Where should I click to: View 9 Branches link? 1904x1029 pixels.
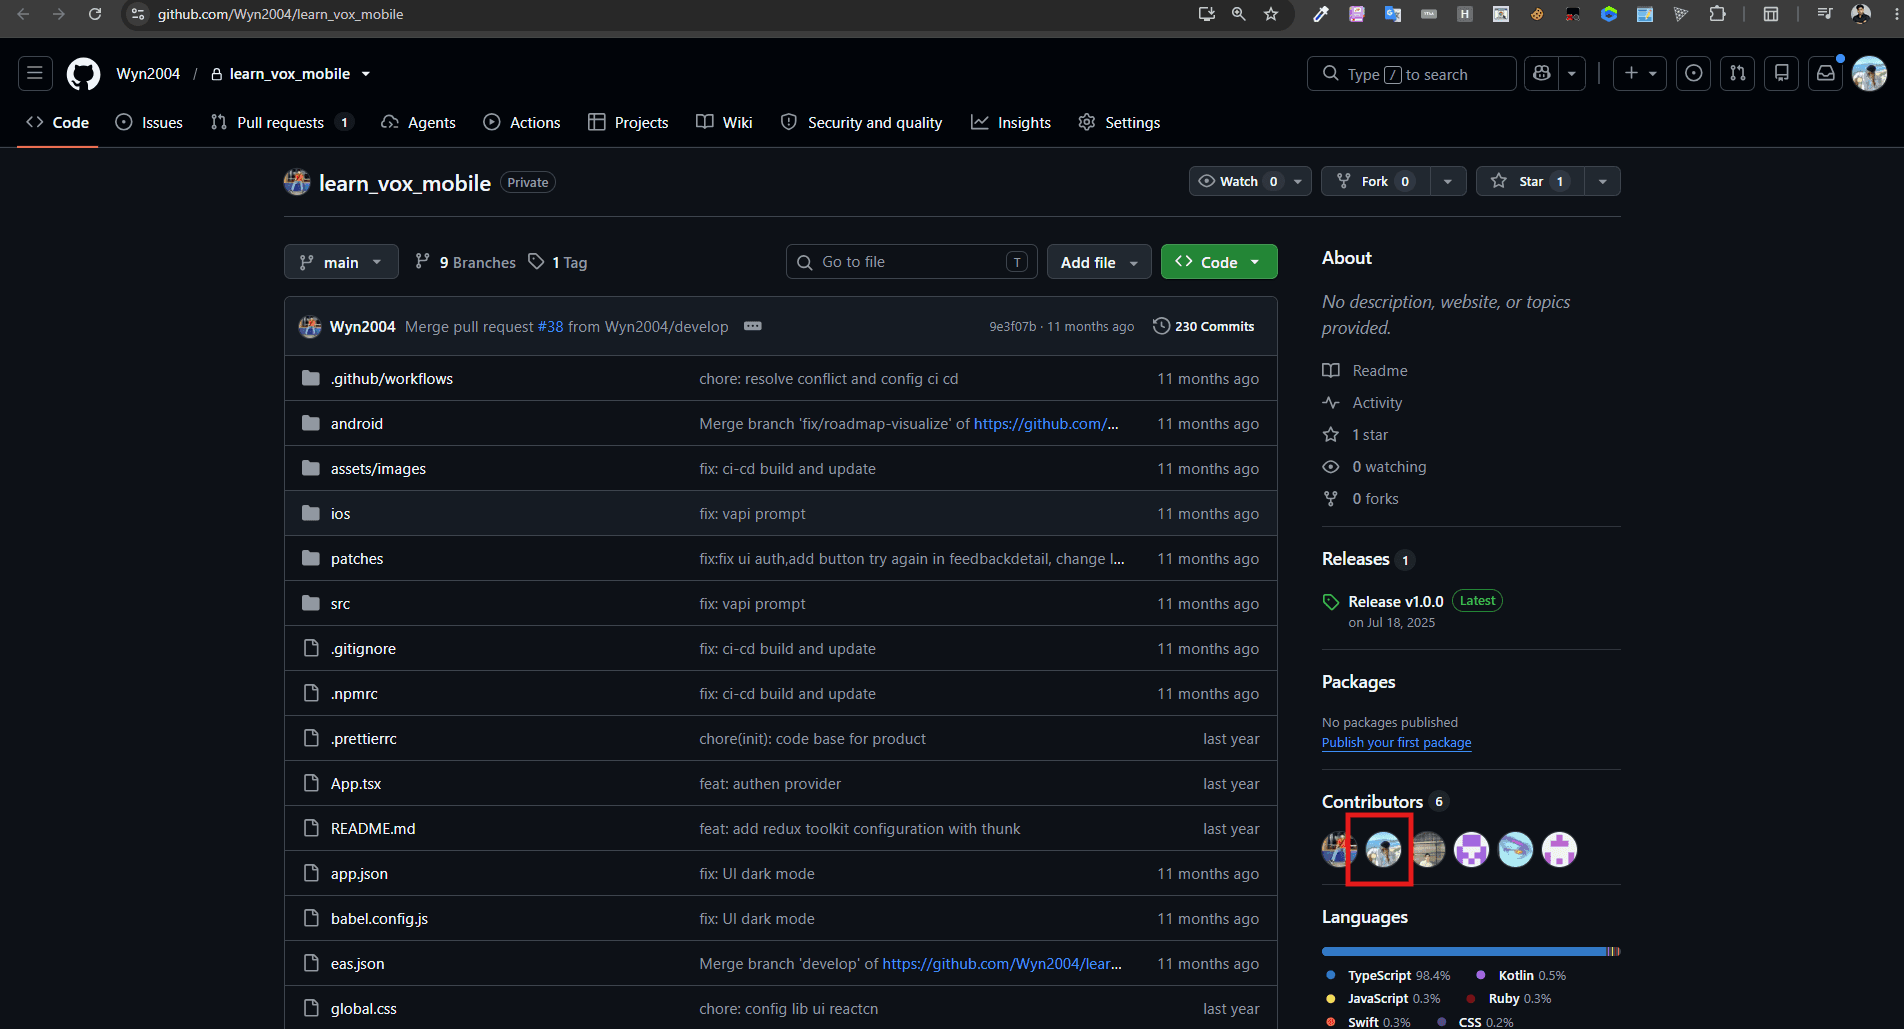tap(466, 262)
